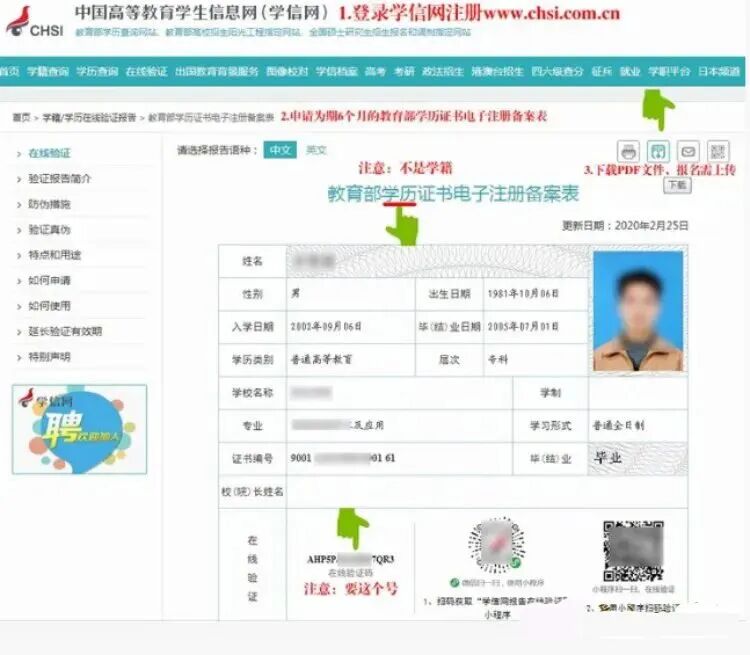Switch report language to 英文

(316, 150)
